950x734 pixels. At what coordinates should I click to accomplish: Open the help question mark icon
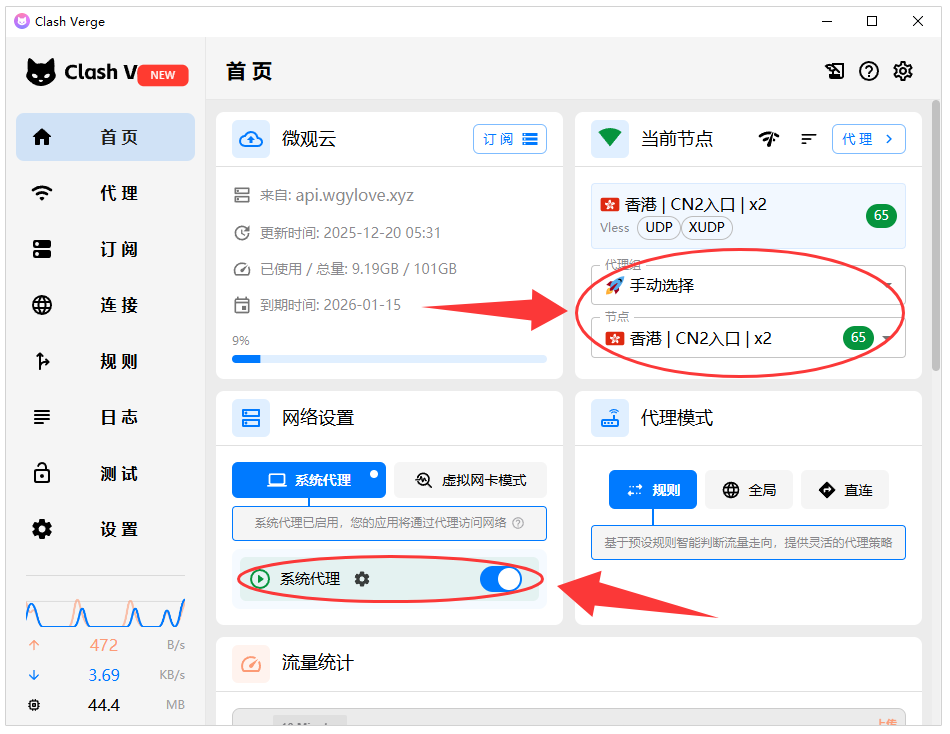(869, 71)
